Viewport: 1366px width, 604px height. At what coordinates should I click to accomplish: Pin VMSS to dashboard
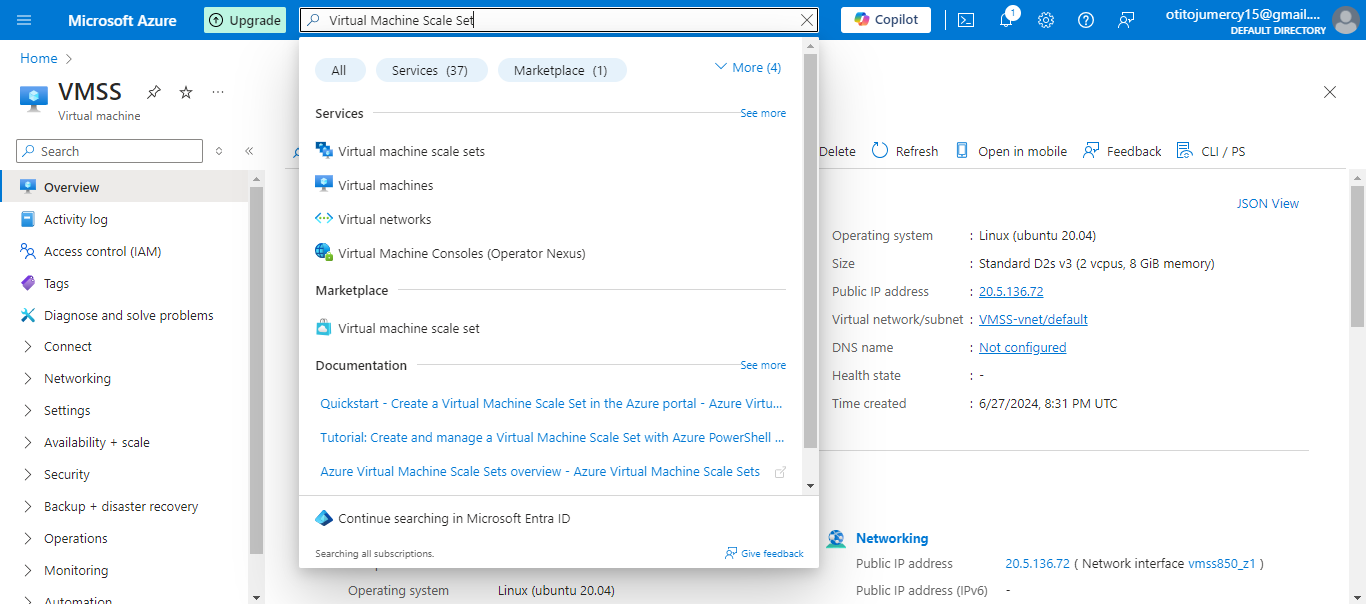pyautogui.click(x=153, y=92)
